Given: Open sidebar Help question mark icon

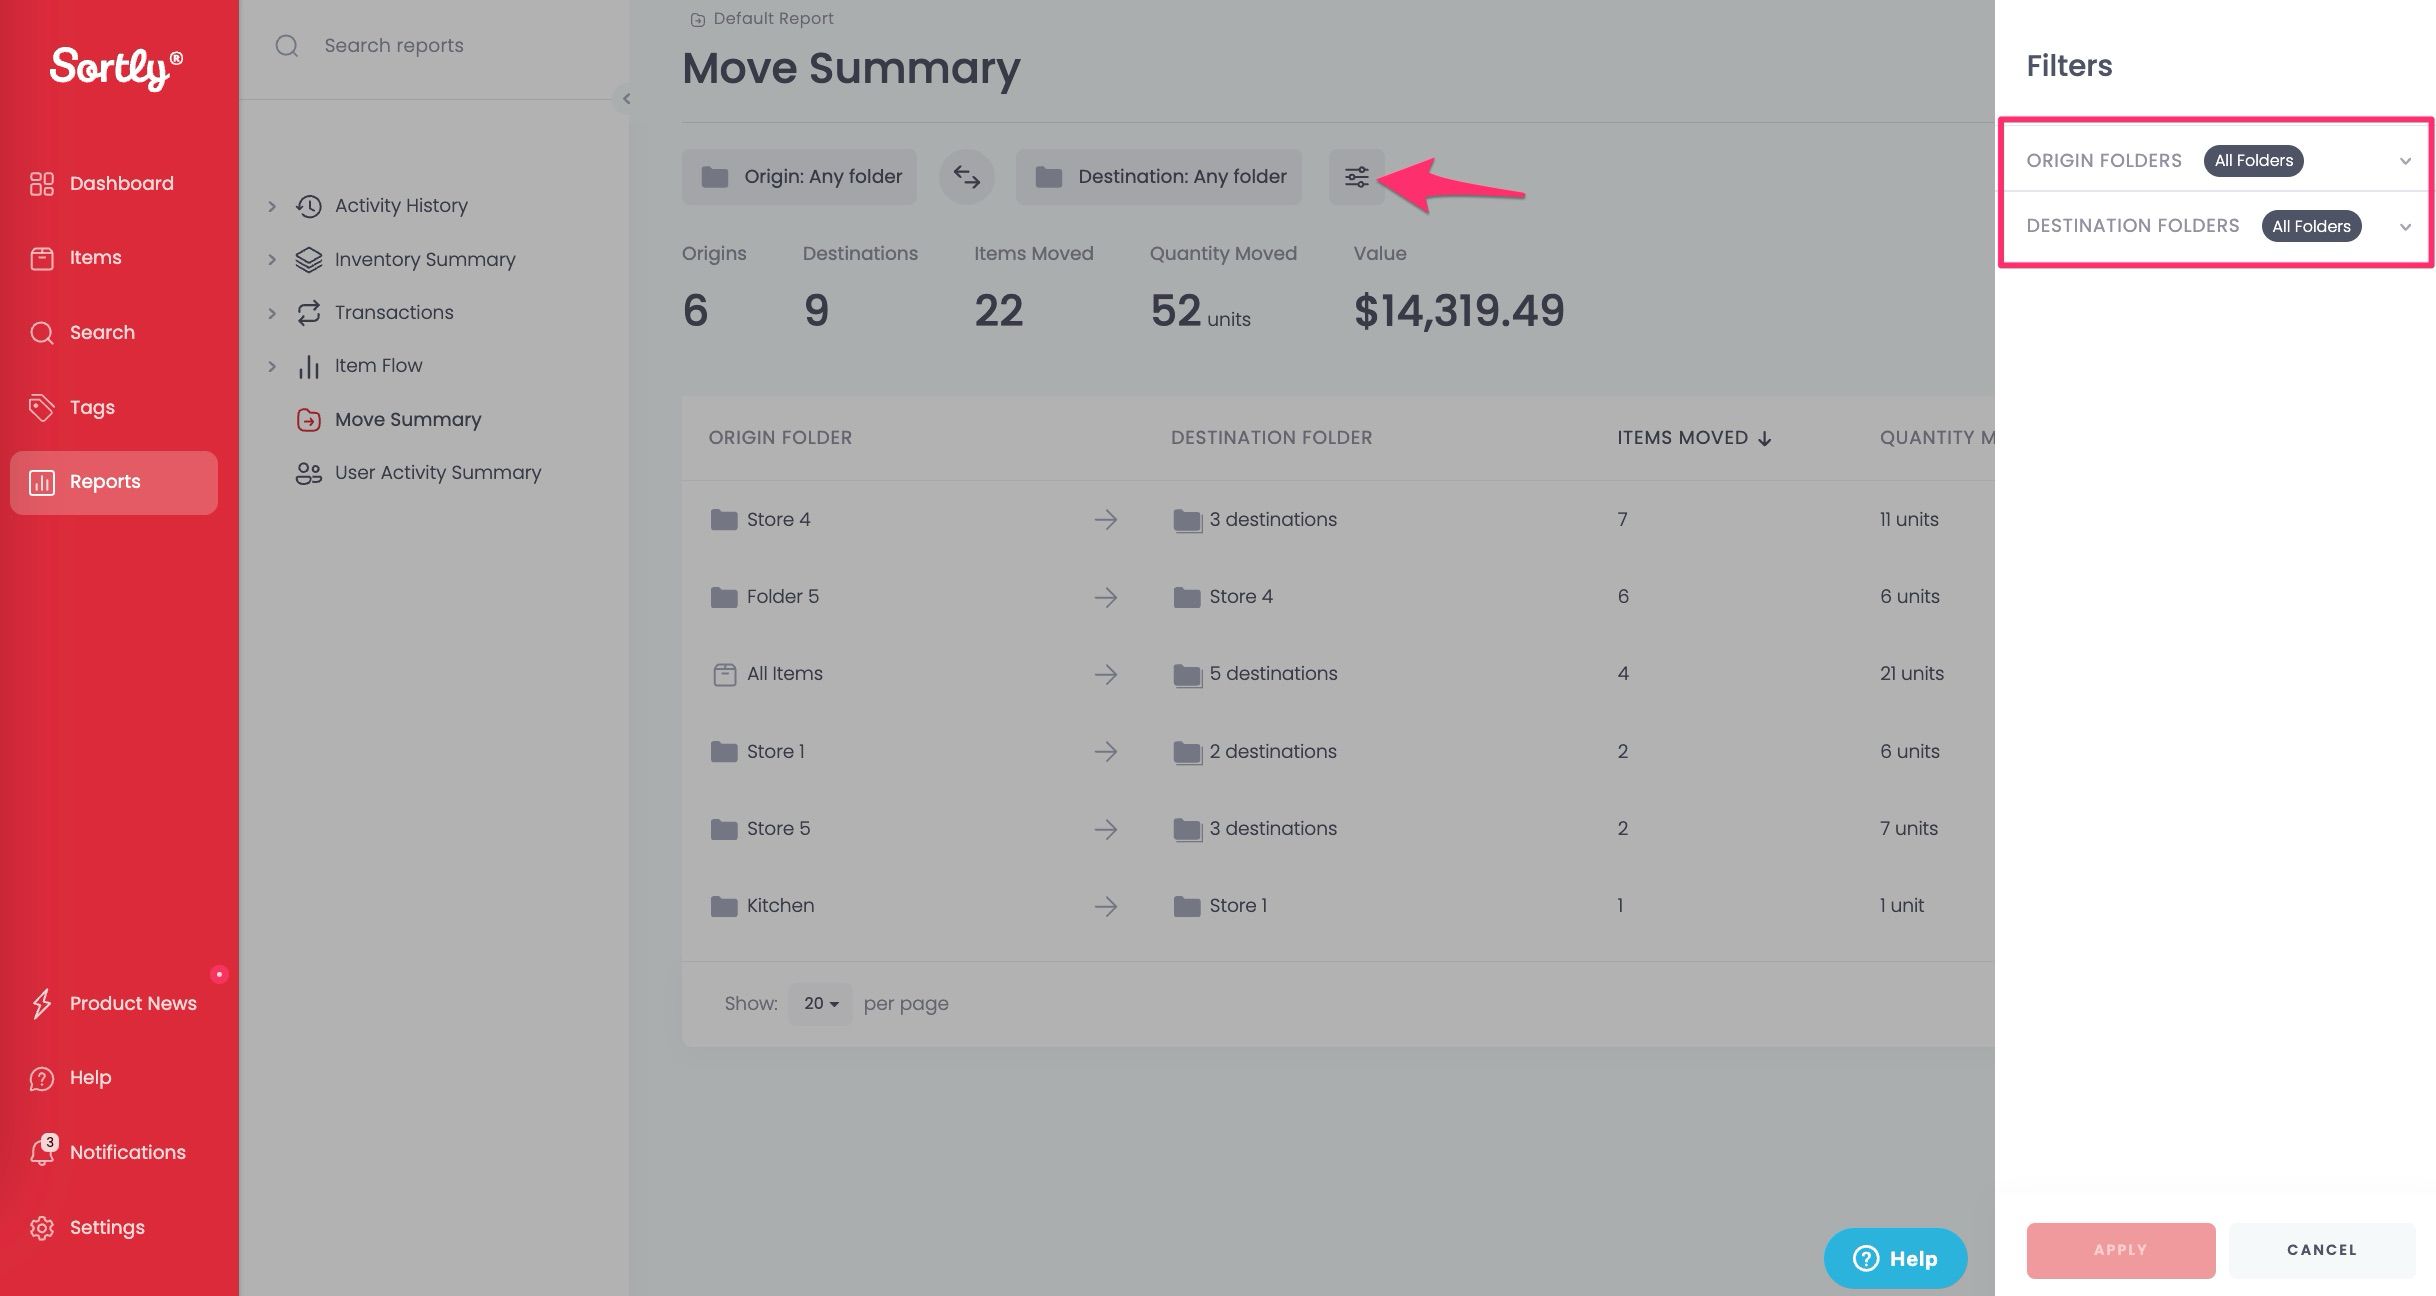Looking at the screenshot, I should click(x=42, y=1077).
